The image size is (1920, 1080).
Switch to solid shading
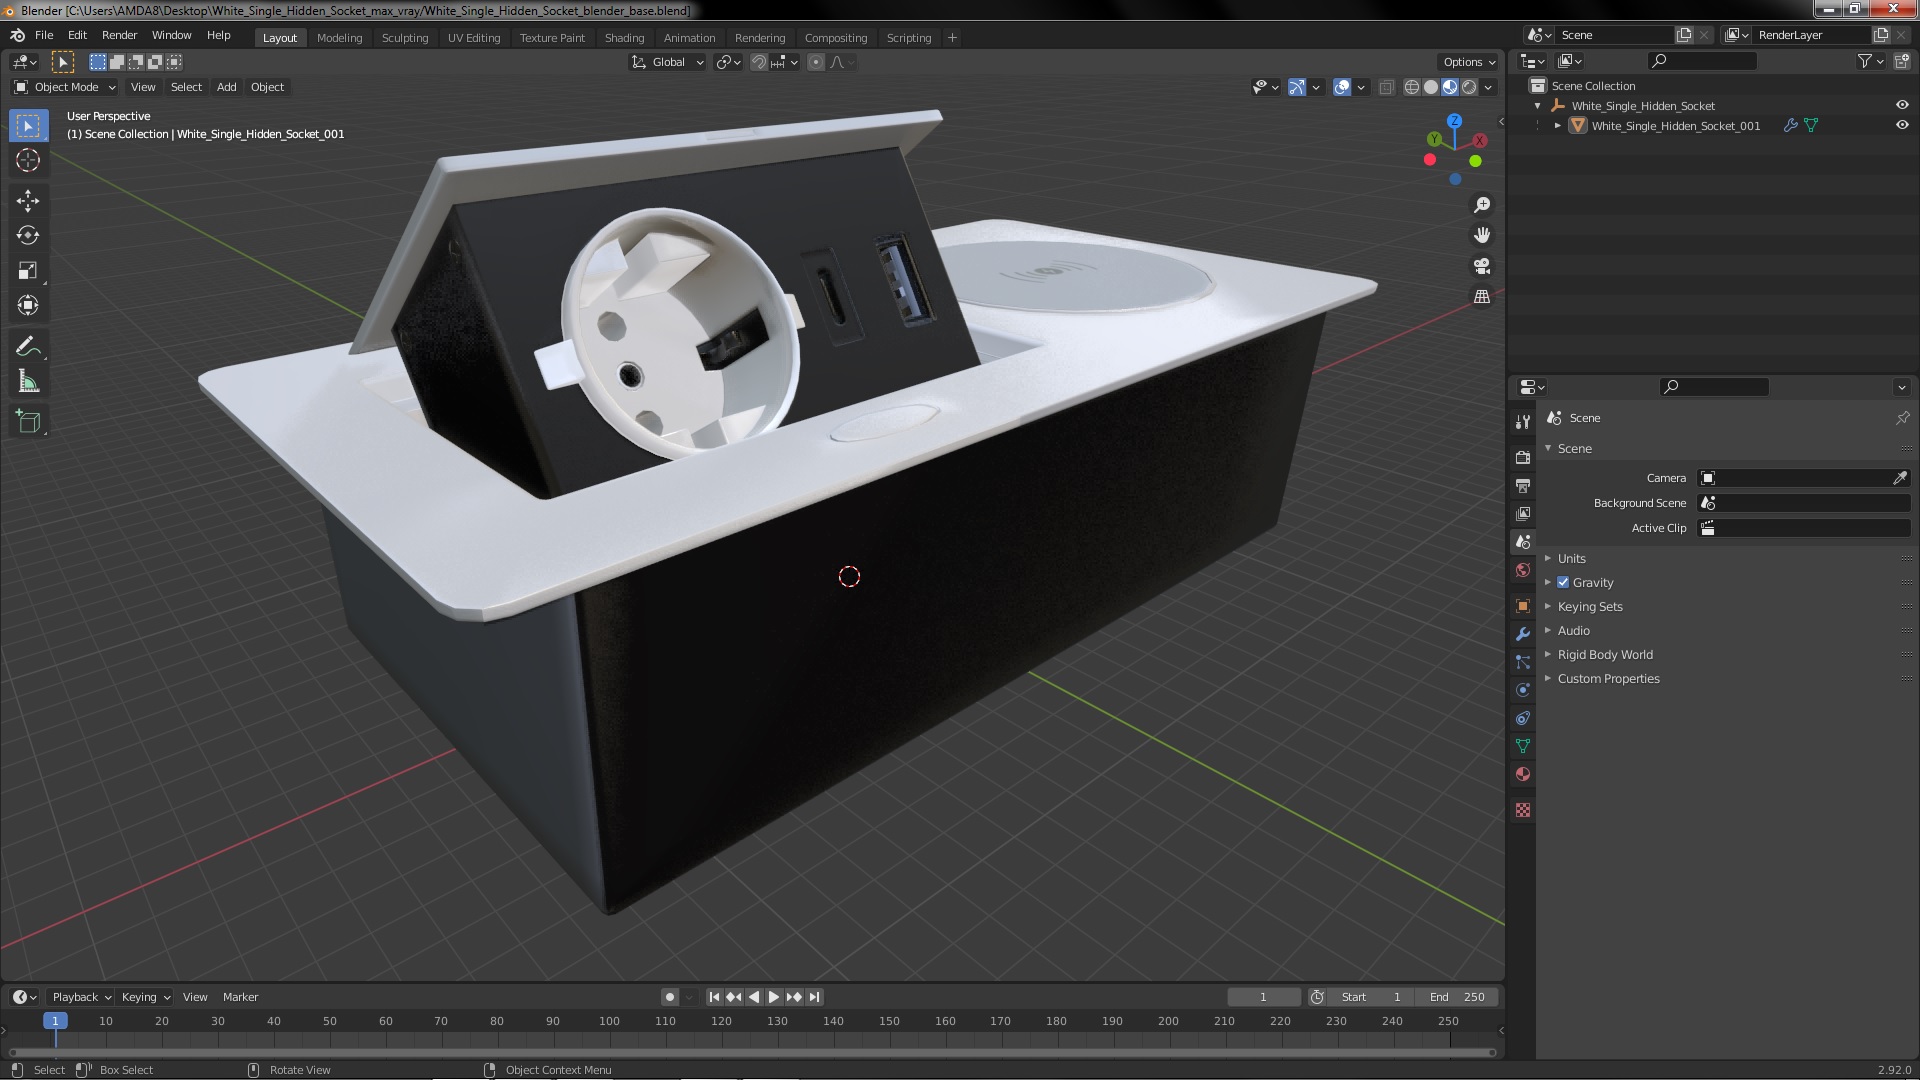(1431, 87)
